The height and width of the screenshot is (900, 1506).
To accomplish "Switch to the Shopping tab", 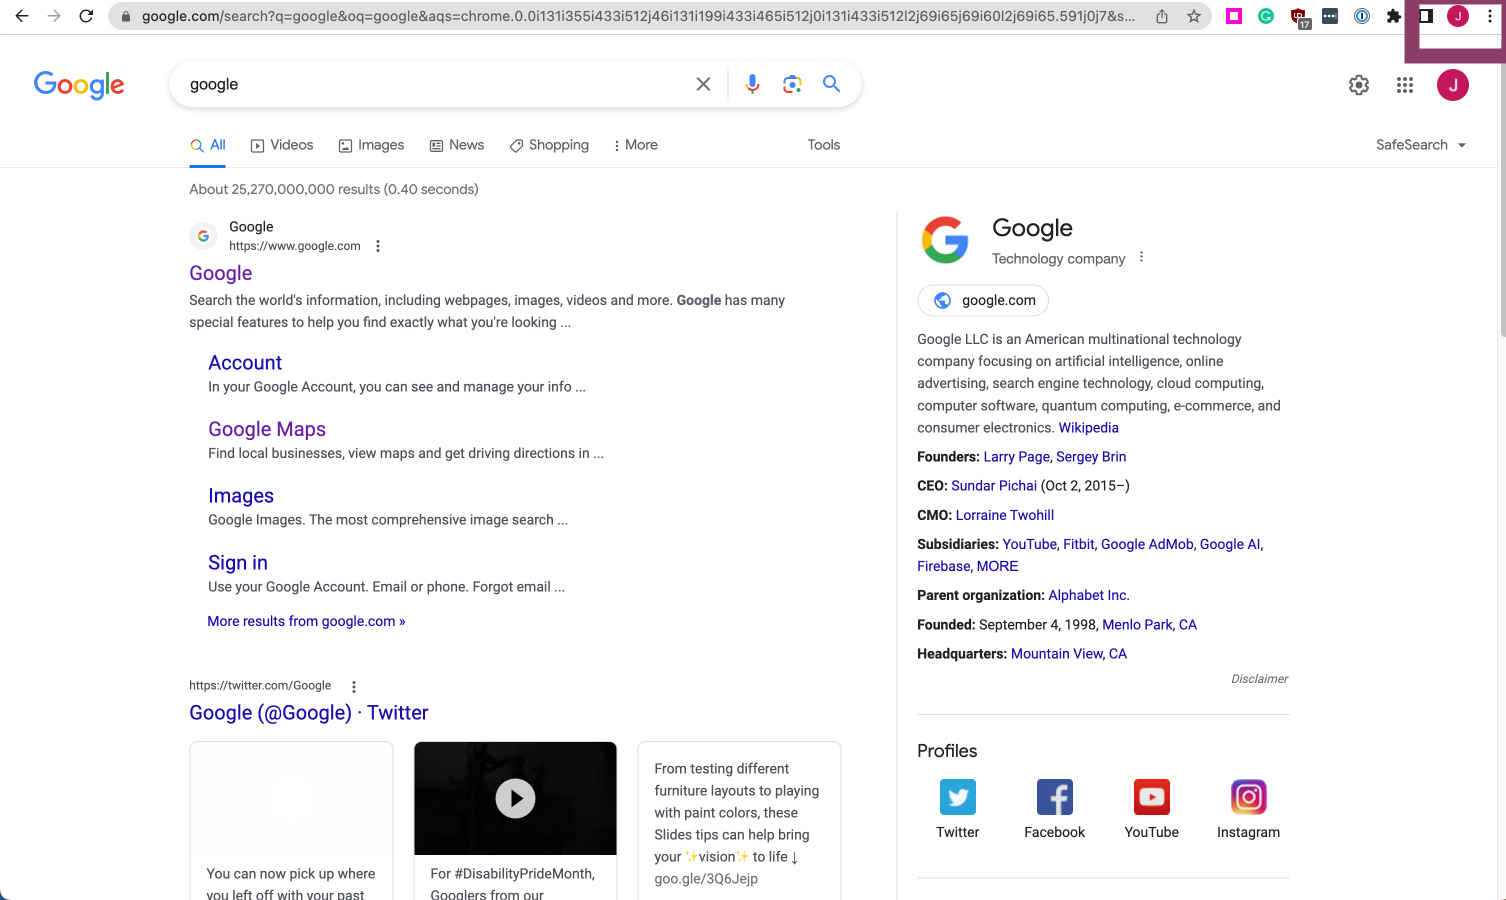I will coord(549,145).
